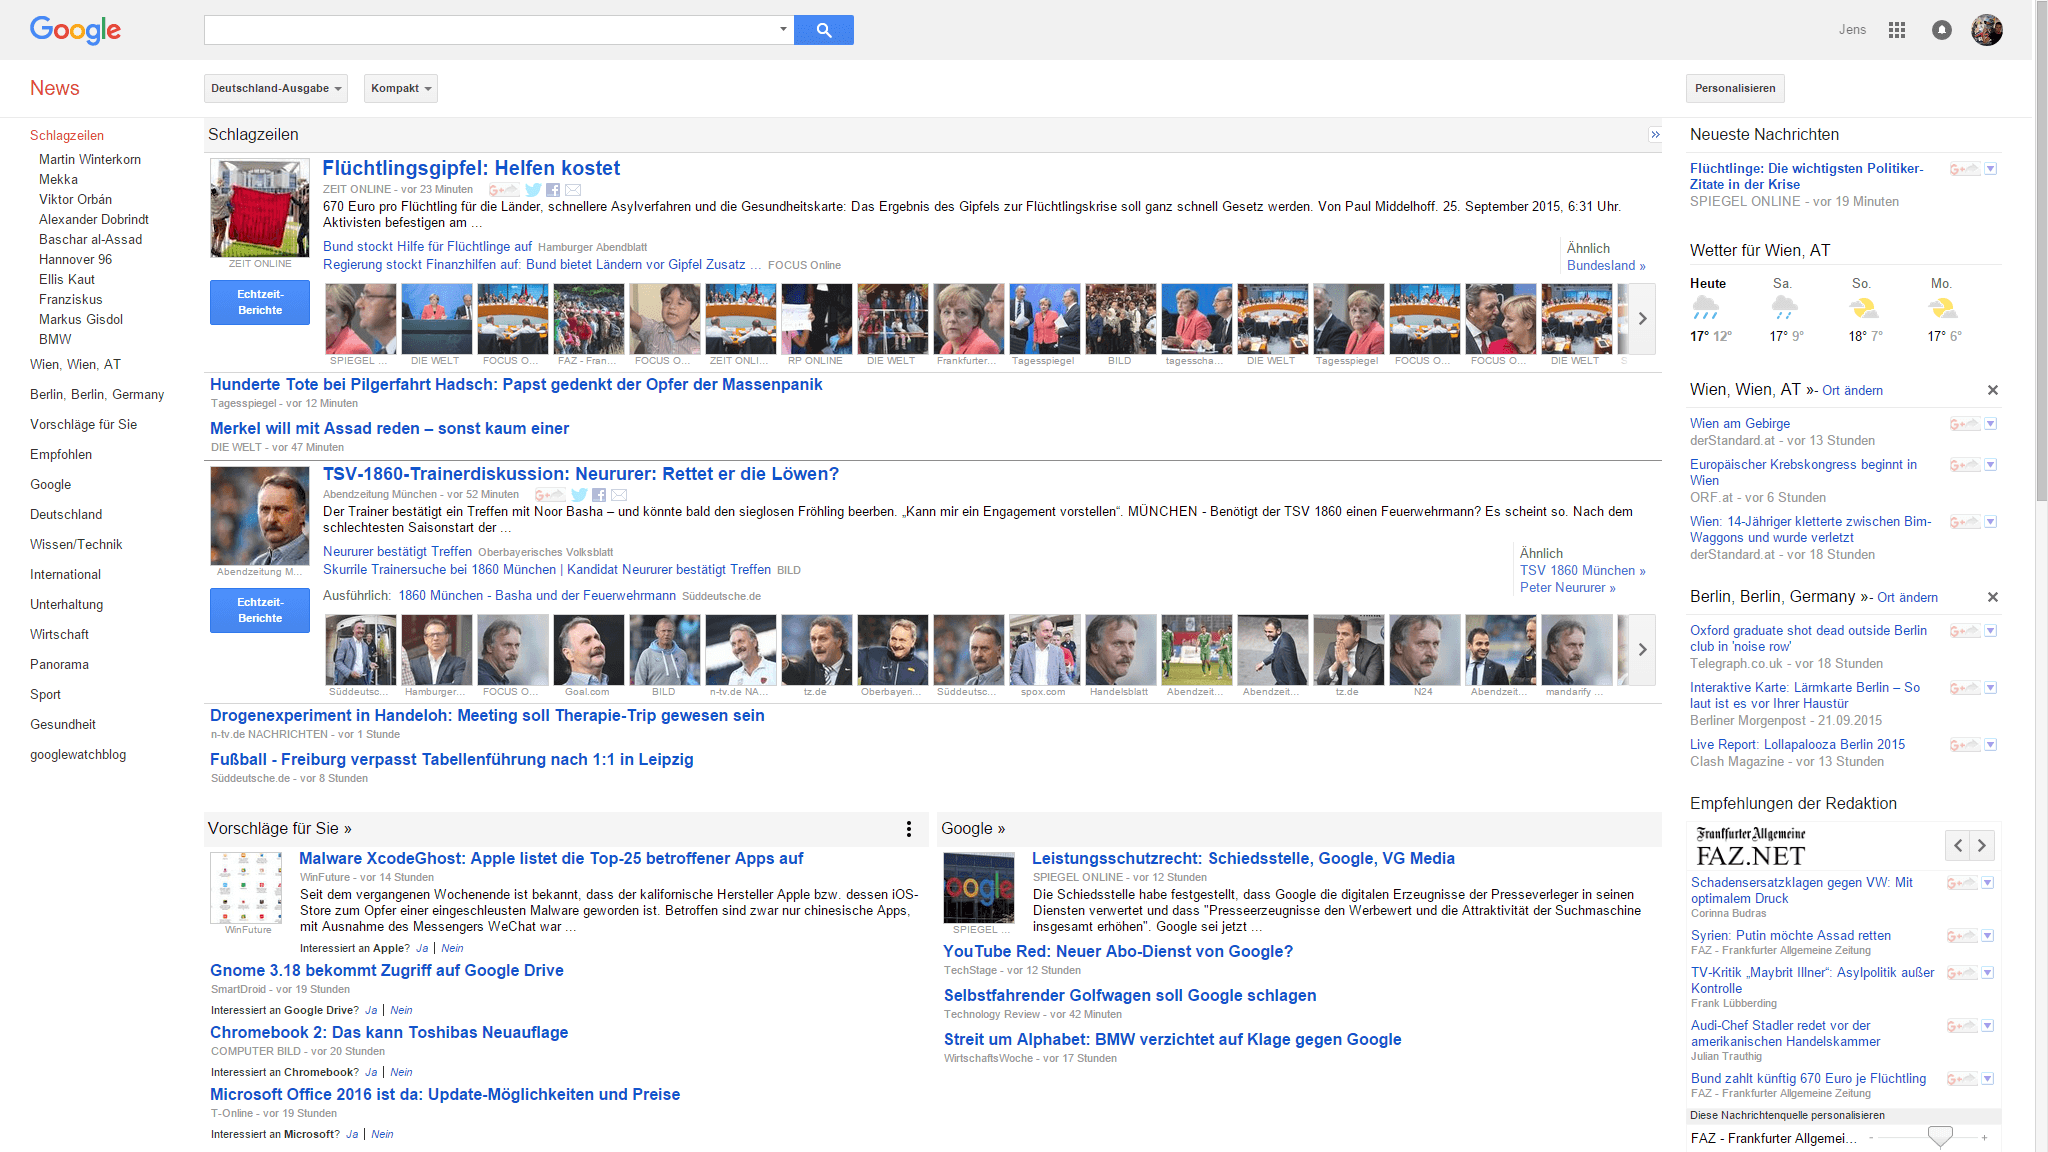Open the Echtzeit-Berichte button for TSV-1860 story
2048x1152 pixels.
point(260,610)
